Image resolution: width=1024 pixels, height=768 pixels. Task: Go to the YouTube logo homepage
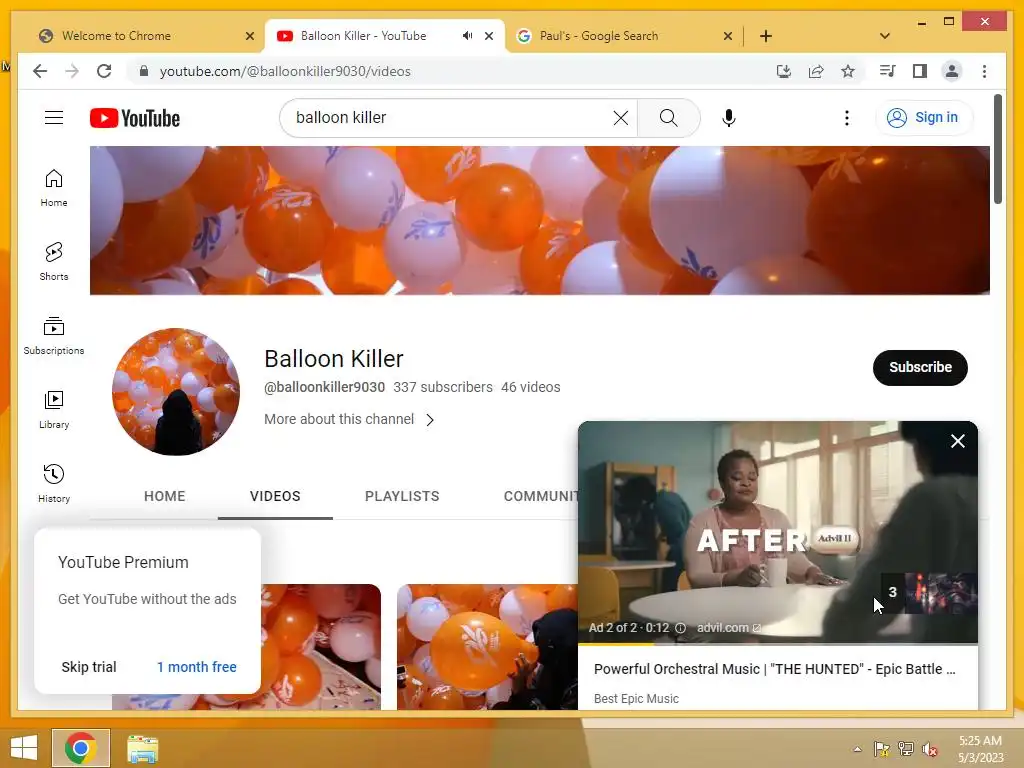135,118
